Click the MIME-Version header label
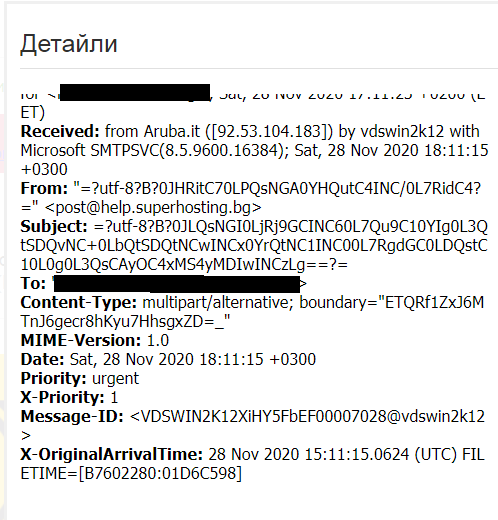The height and width of the screenshot is (520, 498). 81,341
